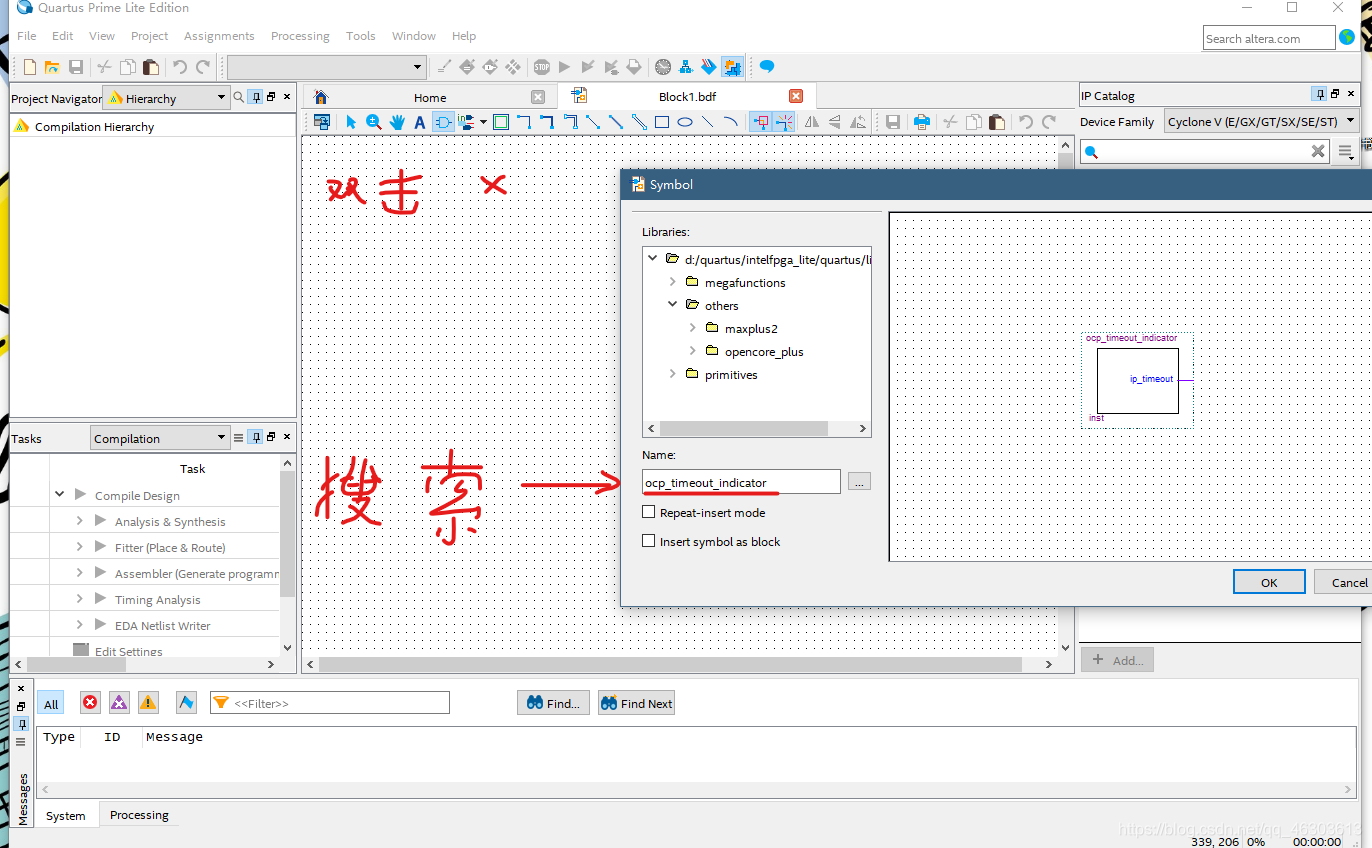Select the Arc drawing tool

(731, 122)
